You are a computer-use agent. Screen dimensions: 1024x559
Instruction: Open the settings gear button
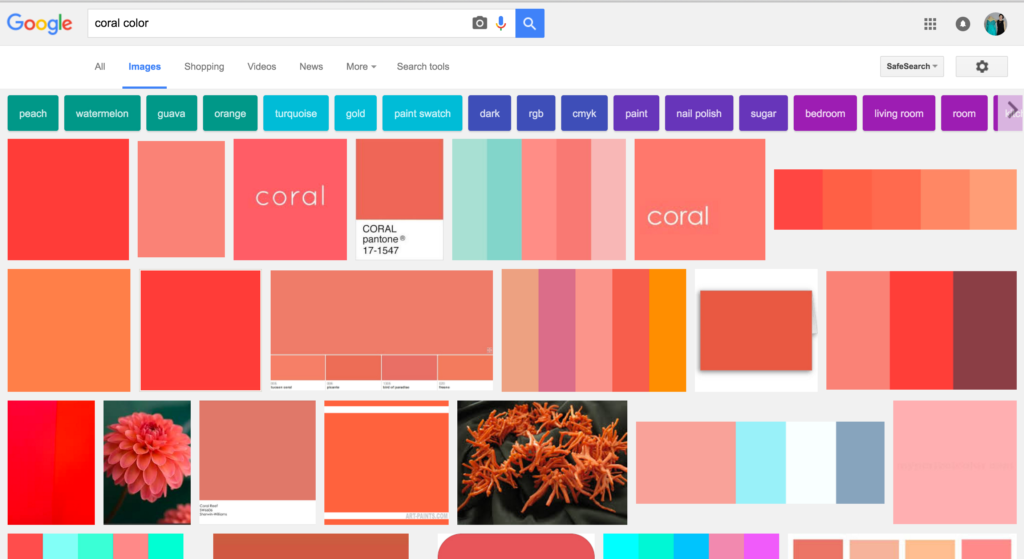click(x=981, y=66)
